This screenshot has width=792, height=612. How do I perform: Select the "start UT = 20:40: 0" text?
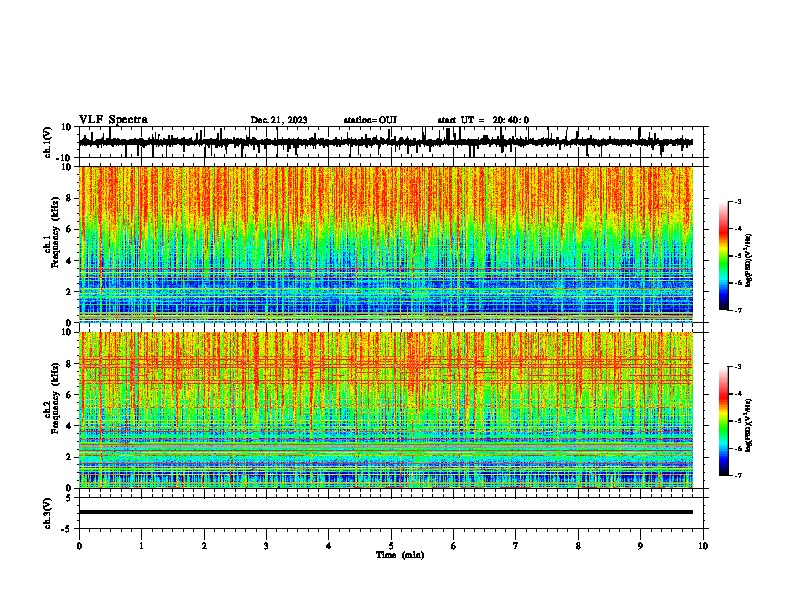483,120
